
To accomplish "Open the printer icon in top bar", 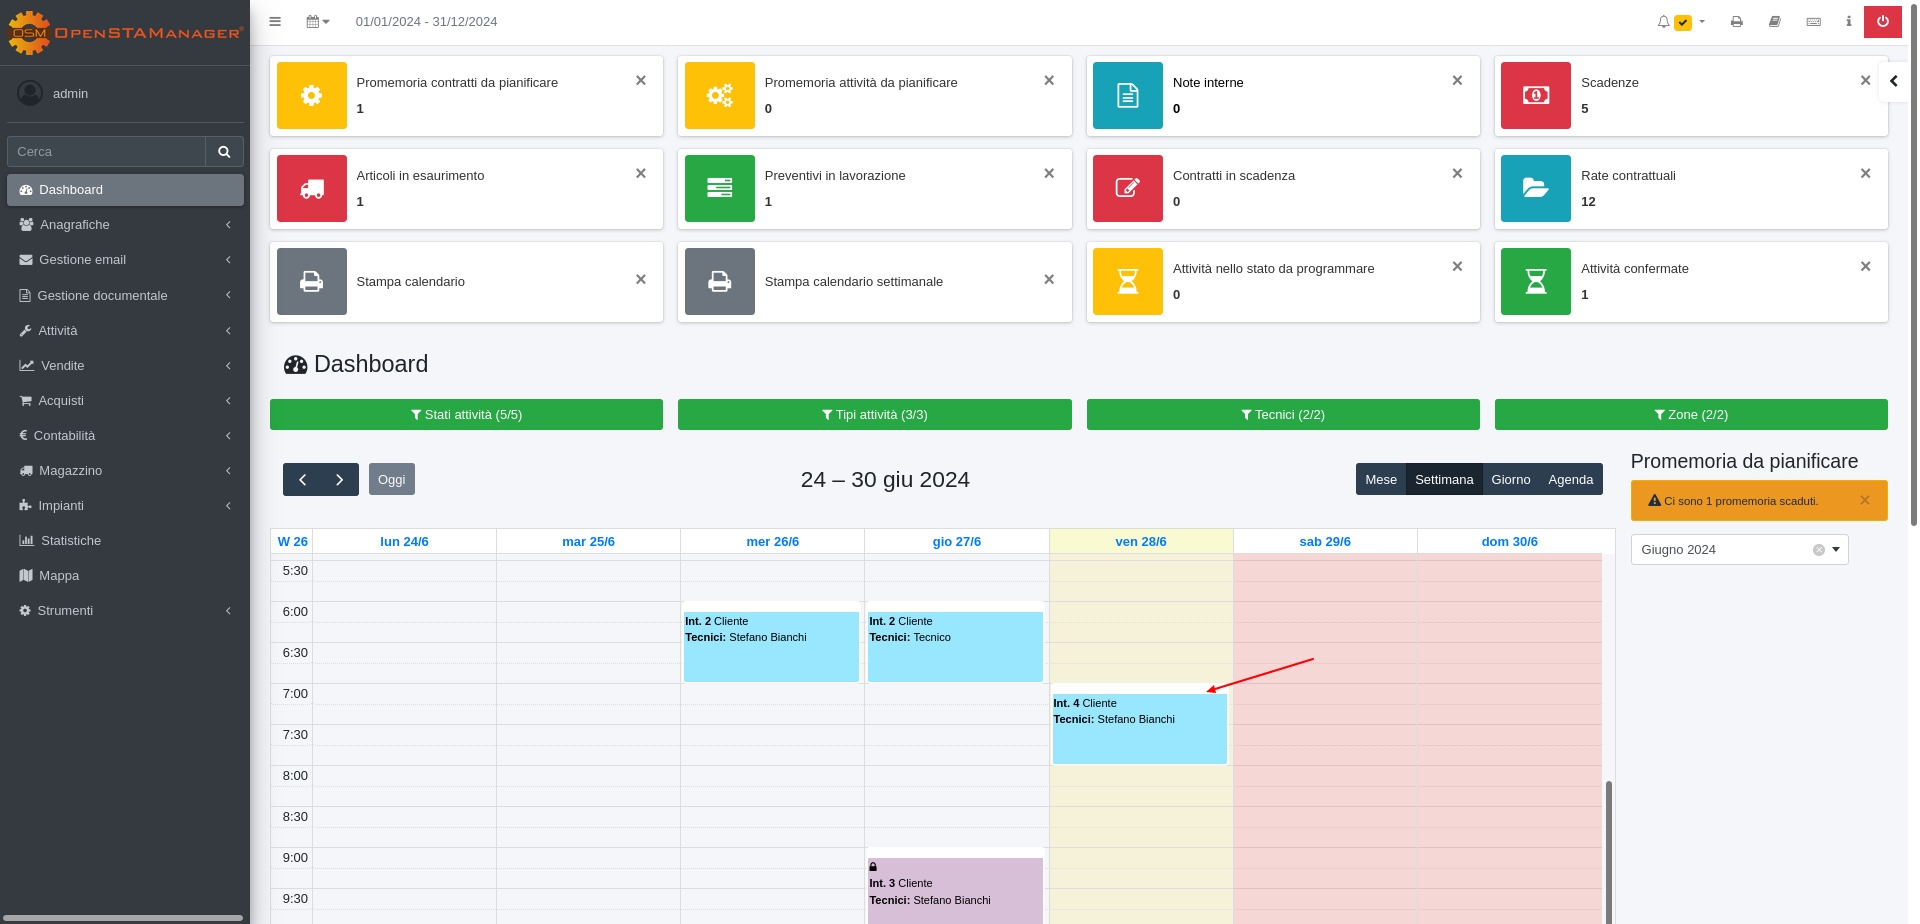I will click(x=1736, y=21).
